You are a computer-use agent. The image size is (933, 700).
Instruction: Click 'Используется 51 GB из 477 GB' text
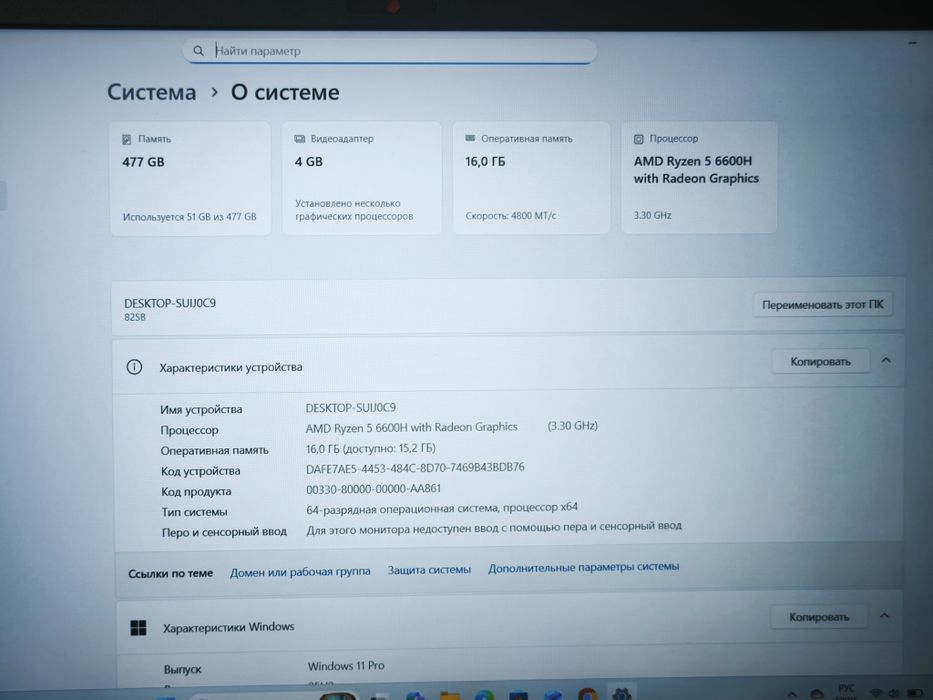189,217
